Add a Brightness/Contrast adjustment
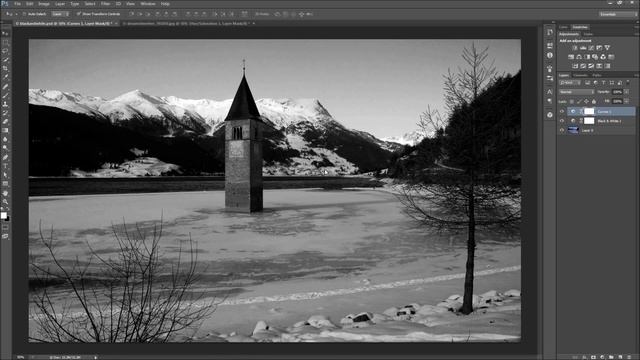The height and width of the screenshot is (360, 640). click(x=575, y=48)
